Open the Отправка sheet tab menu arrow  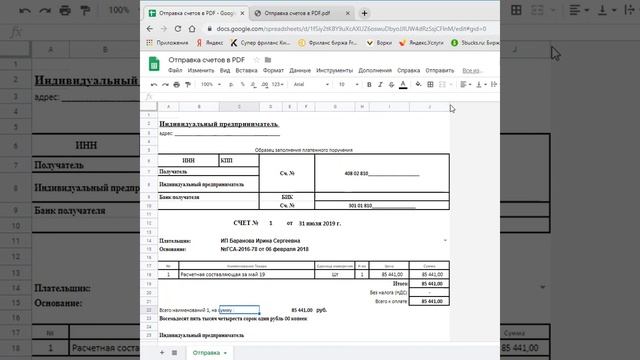click(225, 353)
